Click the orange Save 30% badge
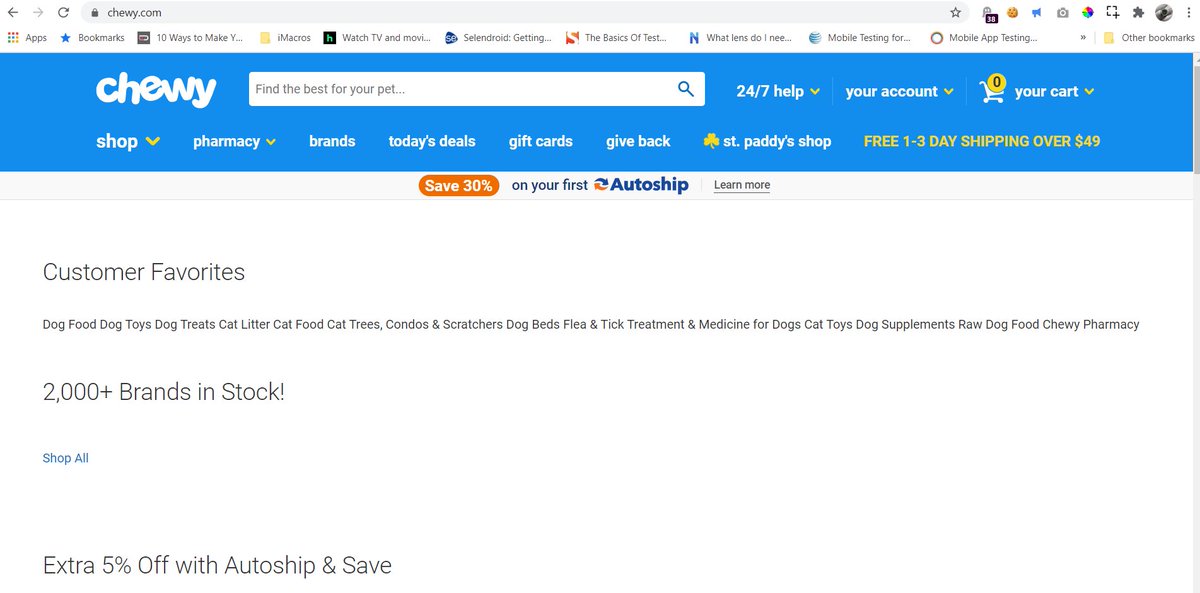Screen dimensions: 1200x593 pyautogui.click(x=459, y=185)
